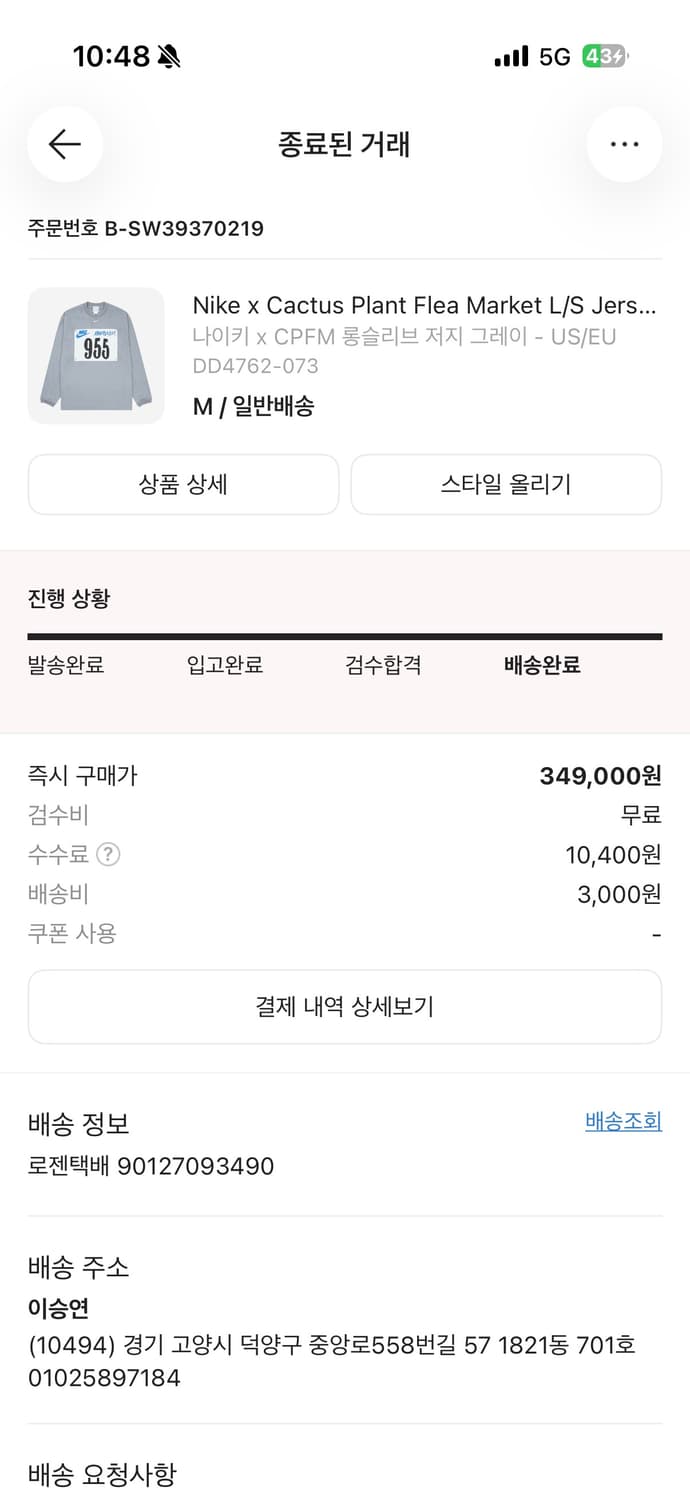Click 결제 내역 상세보기 for payment details

pyautogui.click(x=345, y=1008)
